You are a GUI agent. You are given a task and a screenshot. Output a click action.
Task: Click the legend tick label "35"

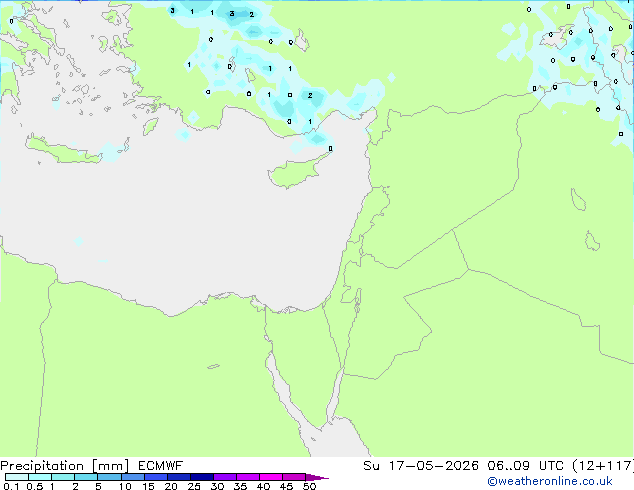click(240, 486)
